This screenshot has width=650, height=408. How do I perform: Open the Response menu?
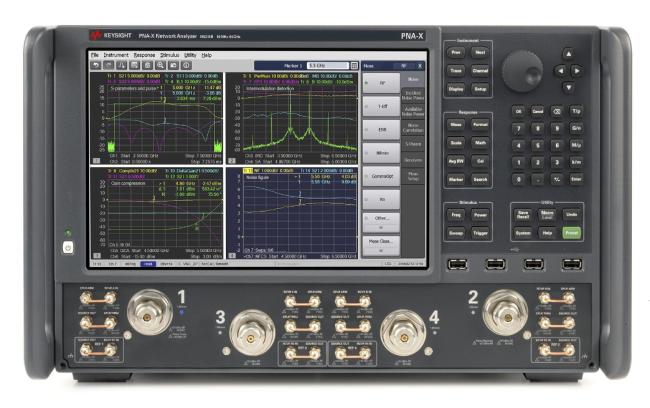[144, 54]
